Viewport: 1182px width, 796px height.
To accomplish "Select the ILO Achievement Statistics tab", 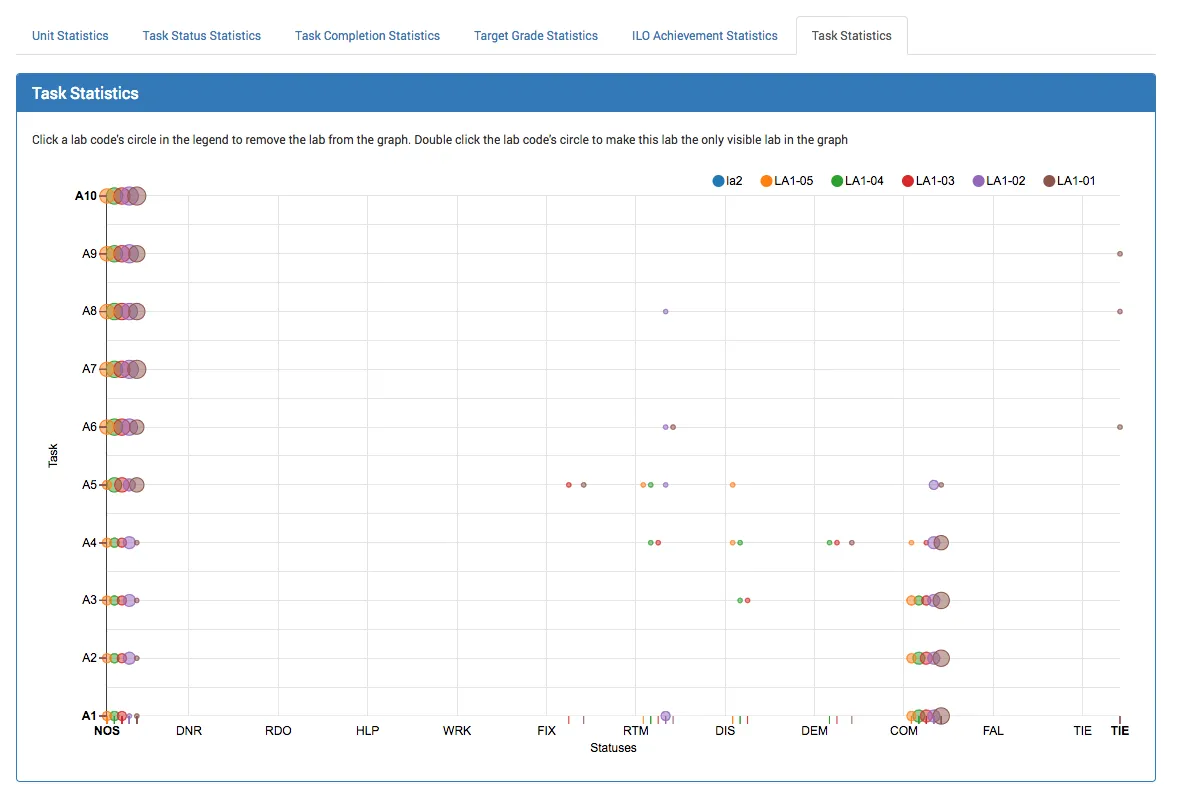I will click(704, 36).
